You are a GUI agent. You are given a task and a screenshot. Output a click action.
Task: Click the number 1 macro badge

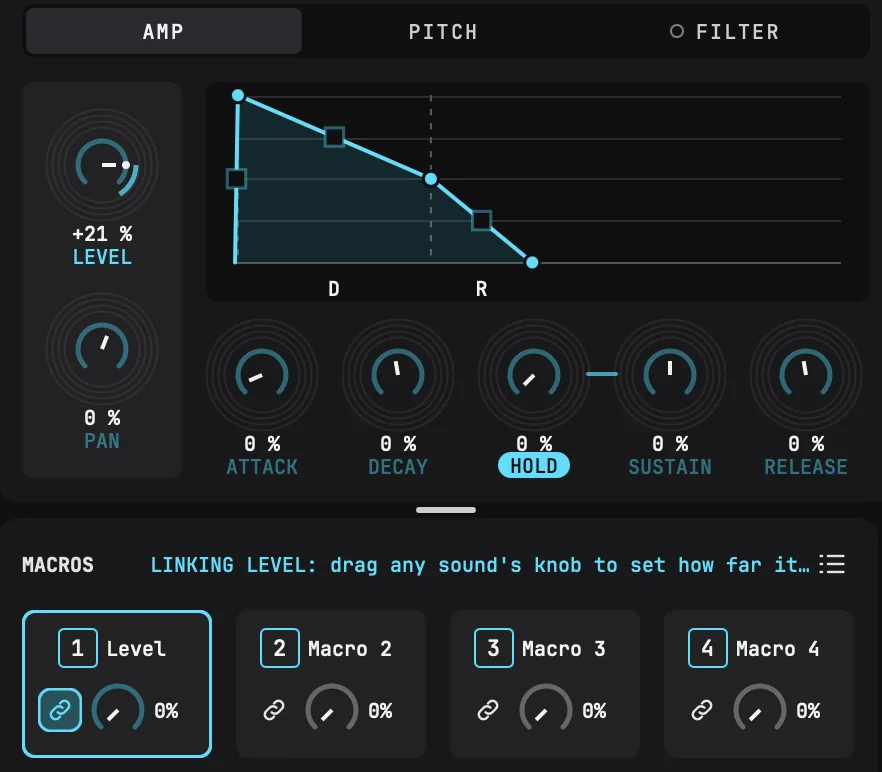78,648
